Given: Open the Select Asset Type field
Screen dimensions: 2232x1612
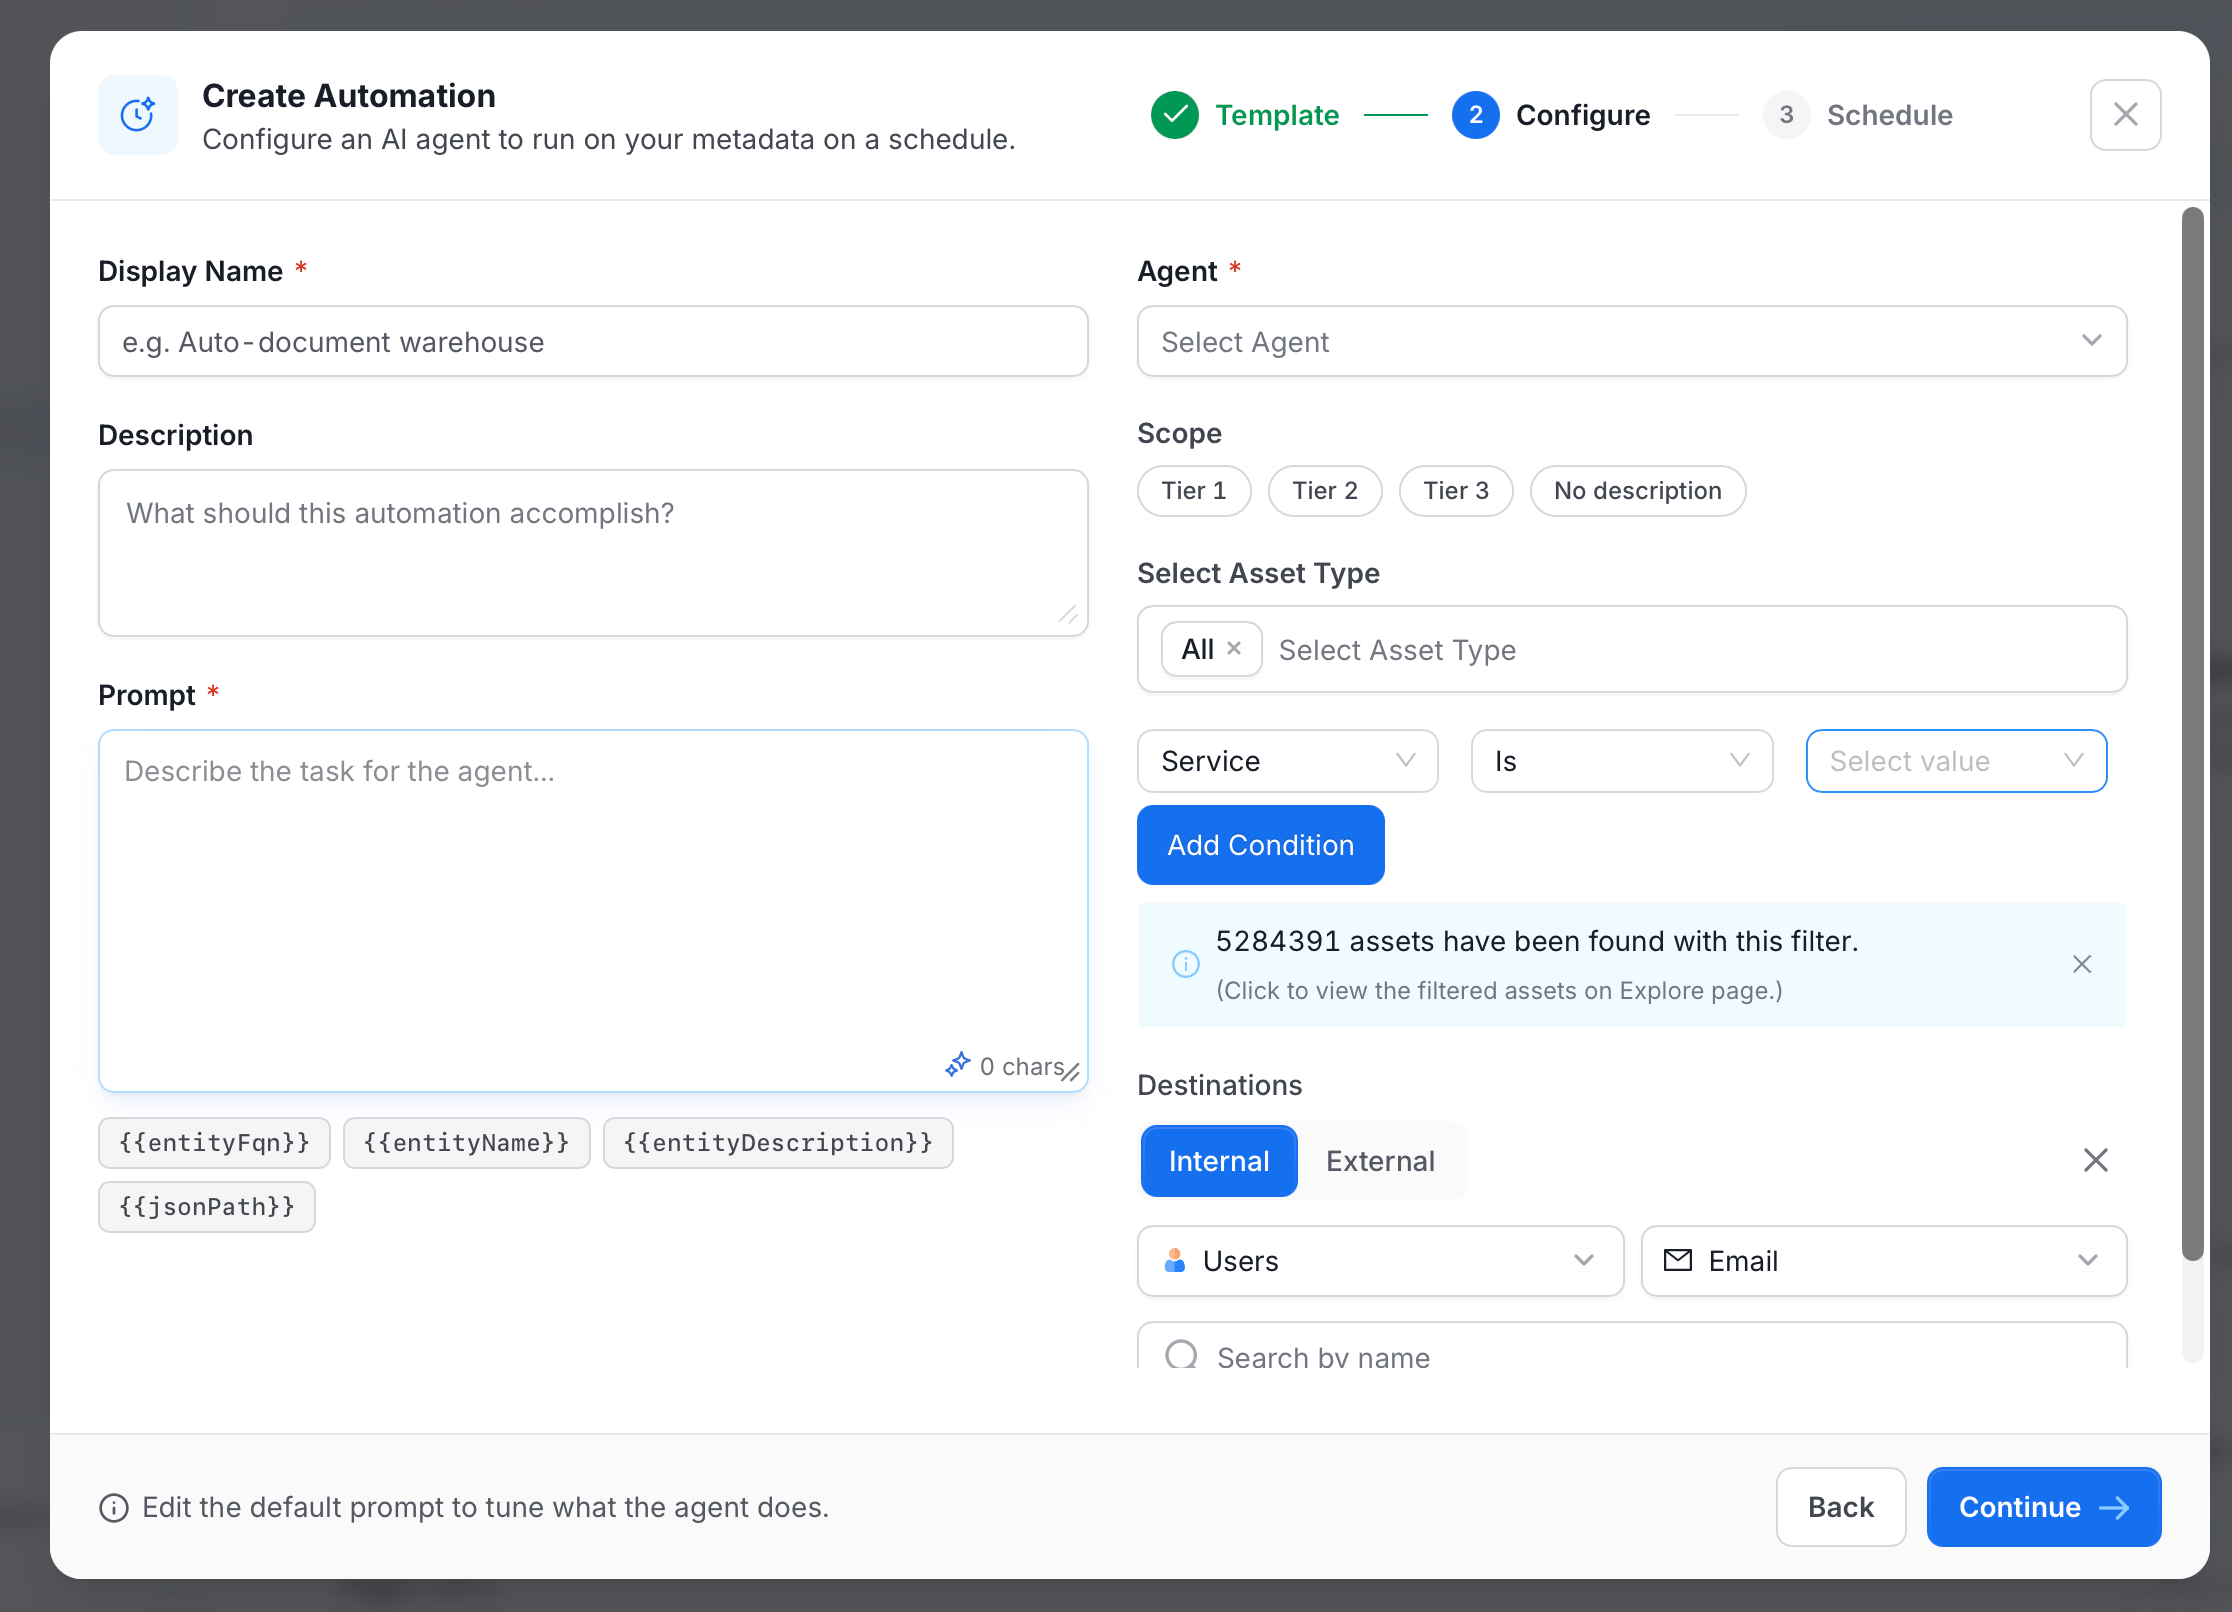Looking at the screenshot, I should [1632, 649].
